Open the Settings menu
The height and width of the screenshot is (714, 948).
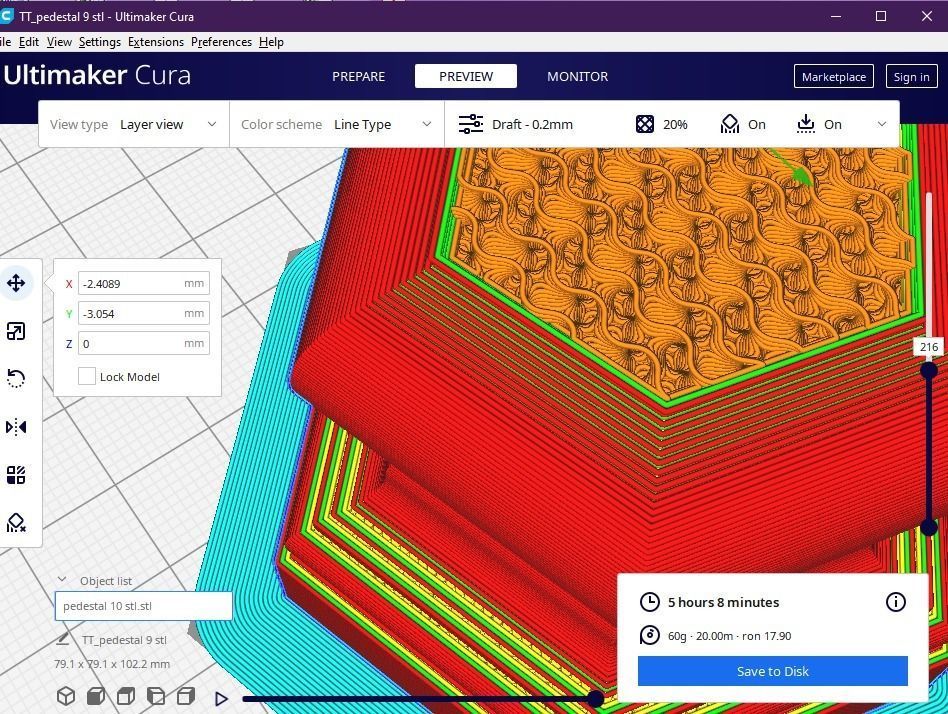(100, 42)
